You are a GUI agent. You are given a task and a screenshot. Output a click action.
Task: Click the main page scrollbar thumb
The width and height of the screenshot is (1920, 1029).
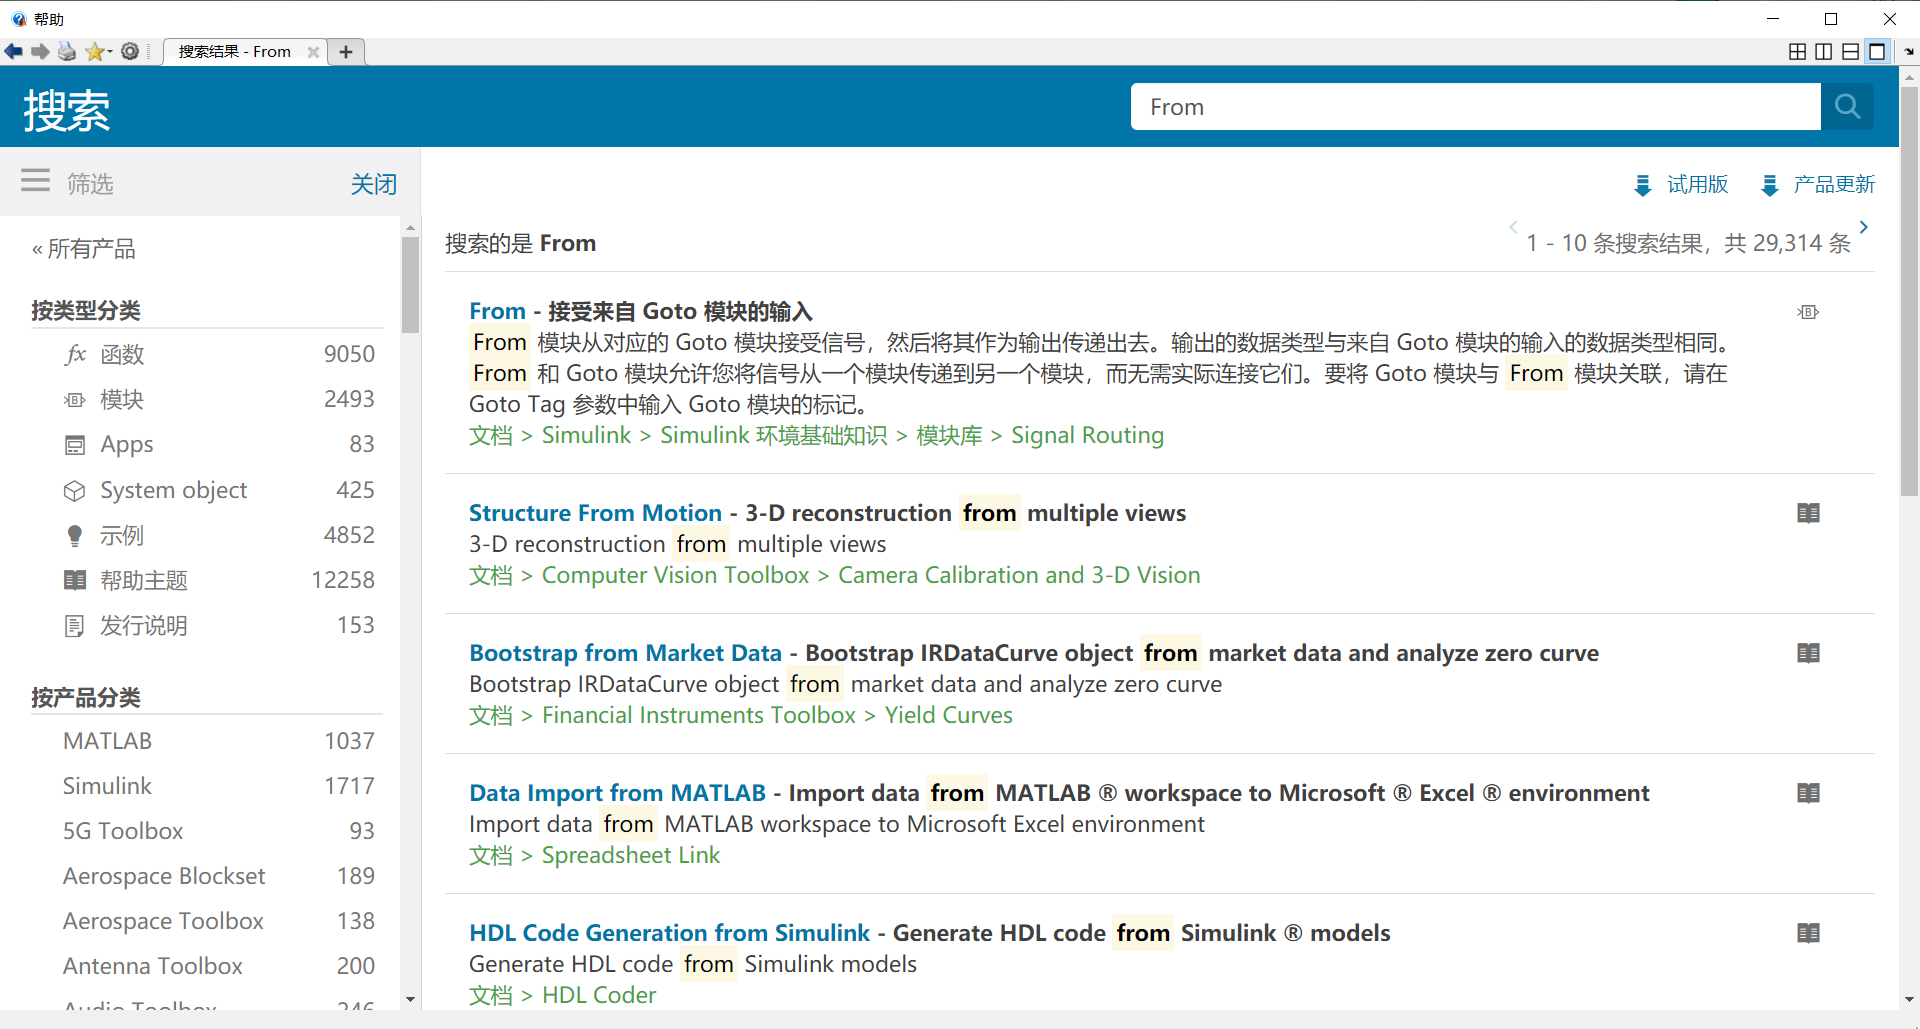[1909, 290]
